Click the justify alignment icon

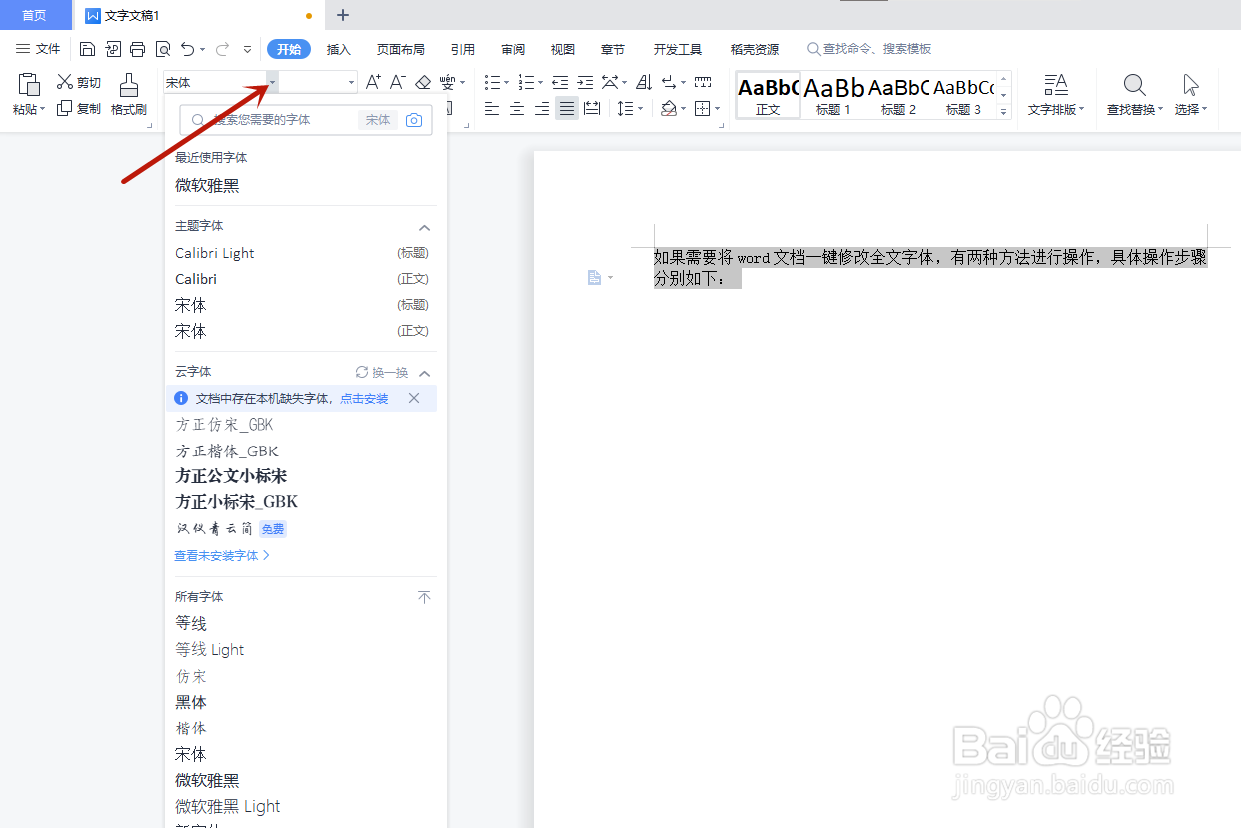click(x=567, y=108)
